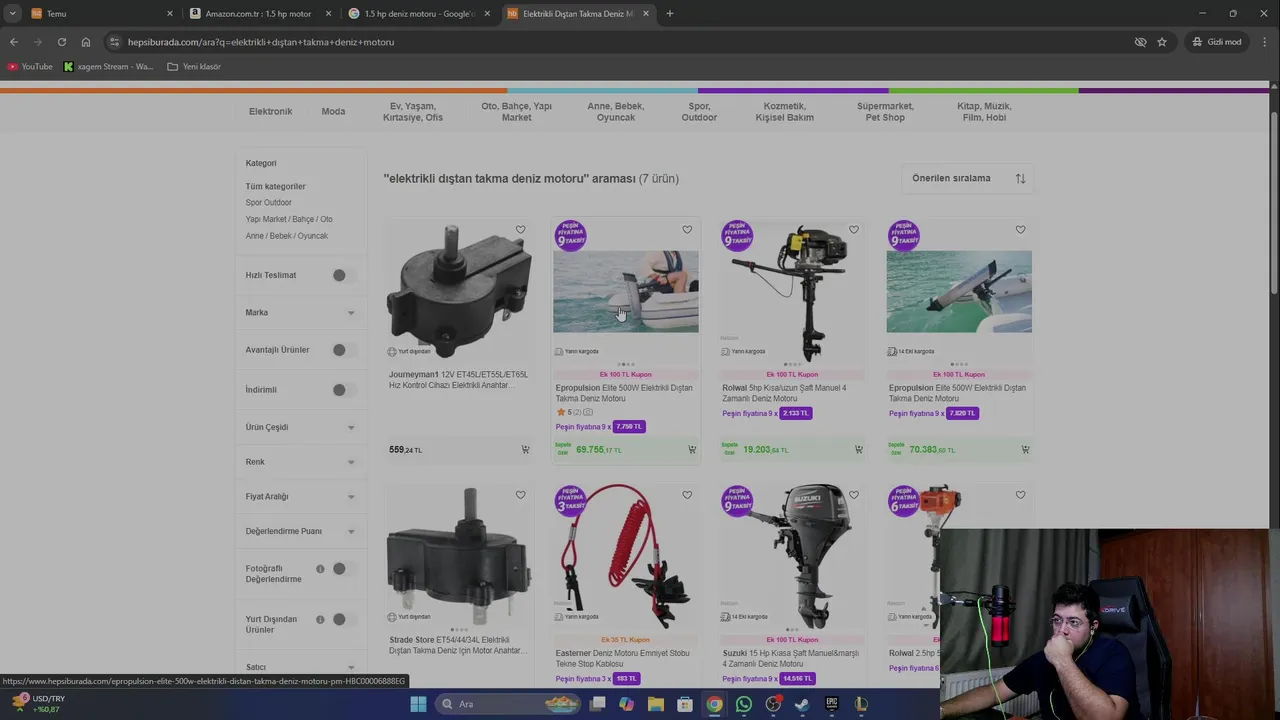Open File Explorer from taskbar
1280x720 pixels.
tap(656, 704)
